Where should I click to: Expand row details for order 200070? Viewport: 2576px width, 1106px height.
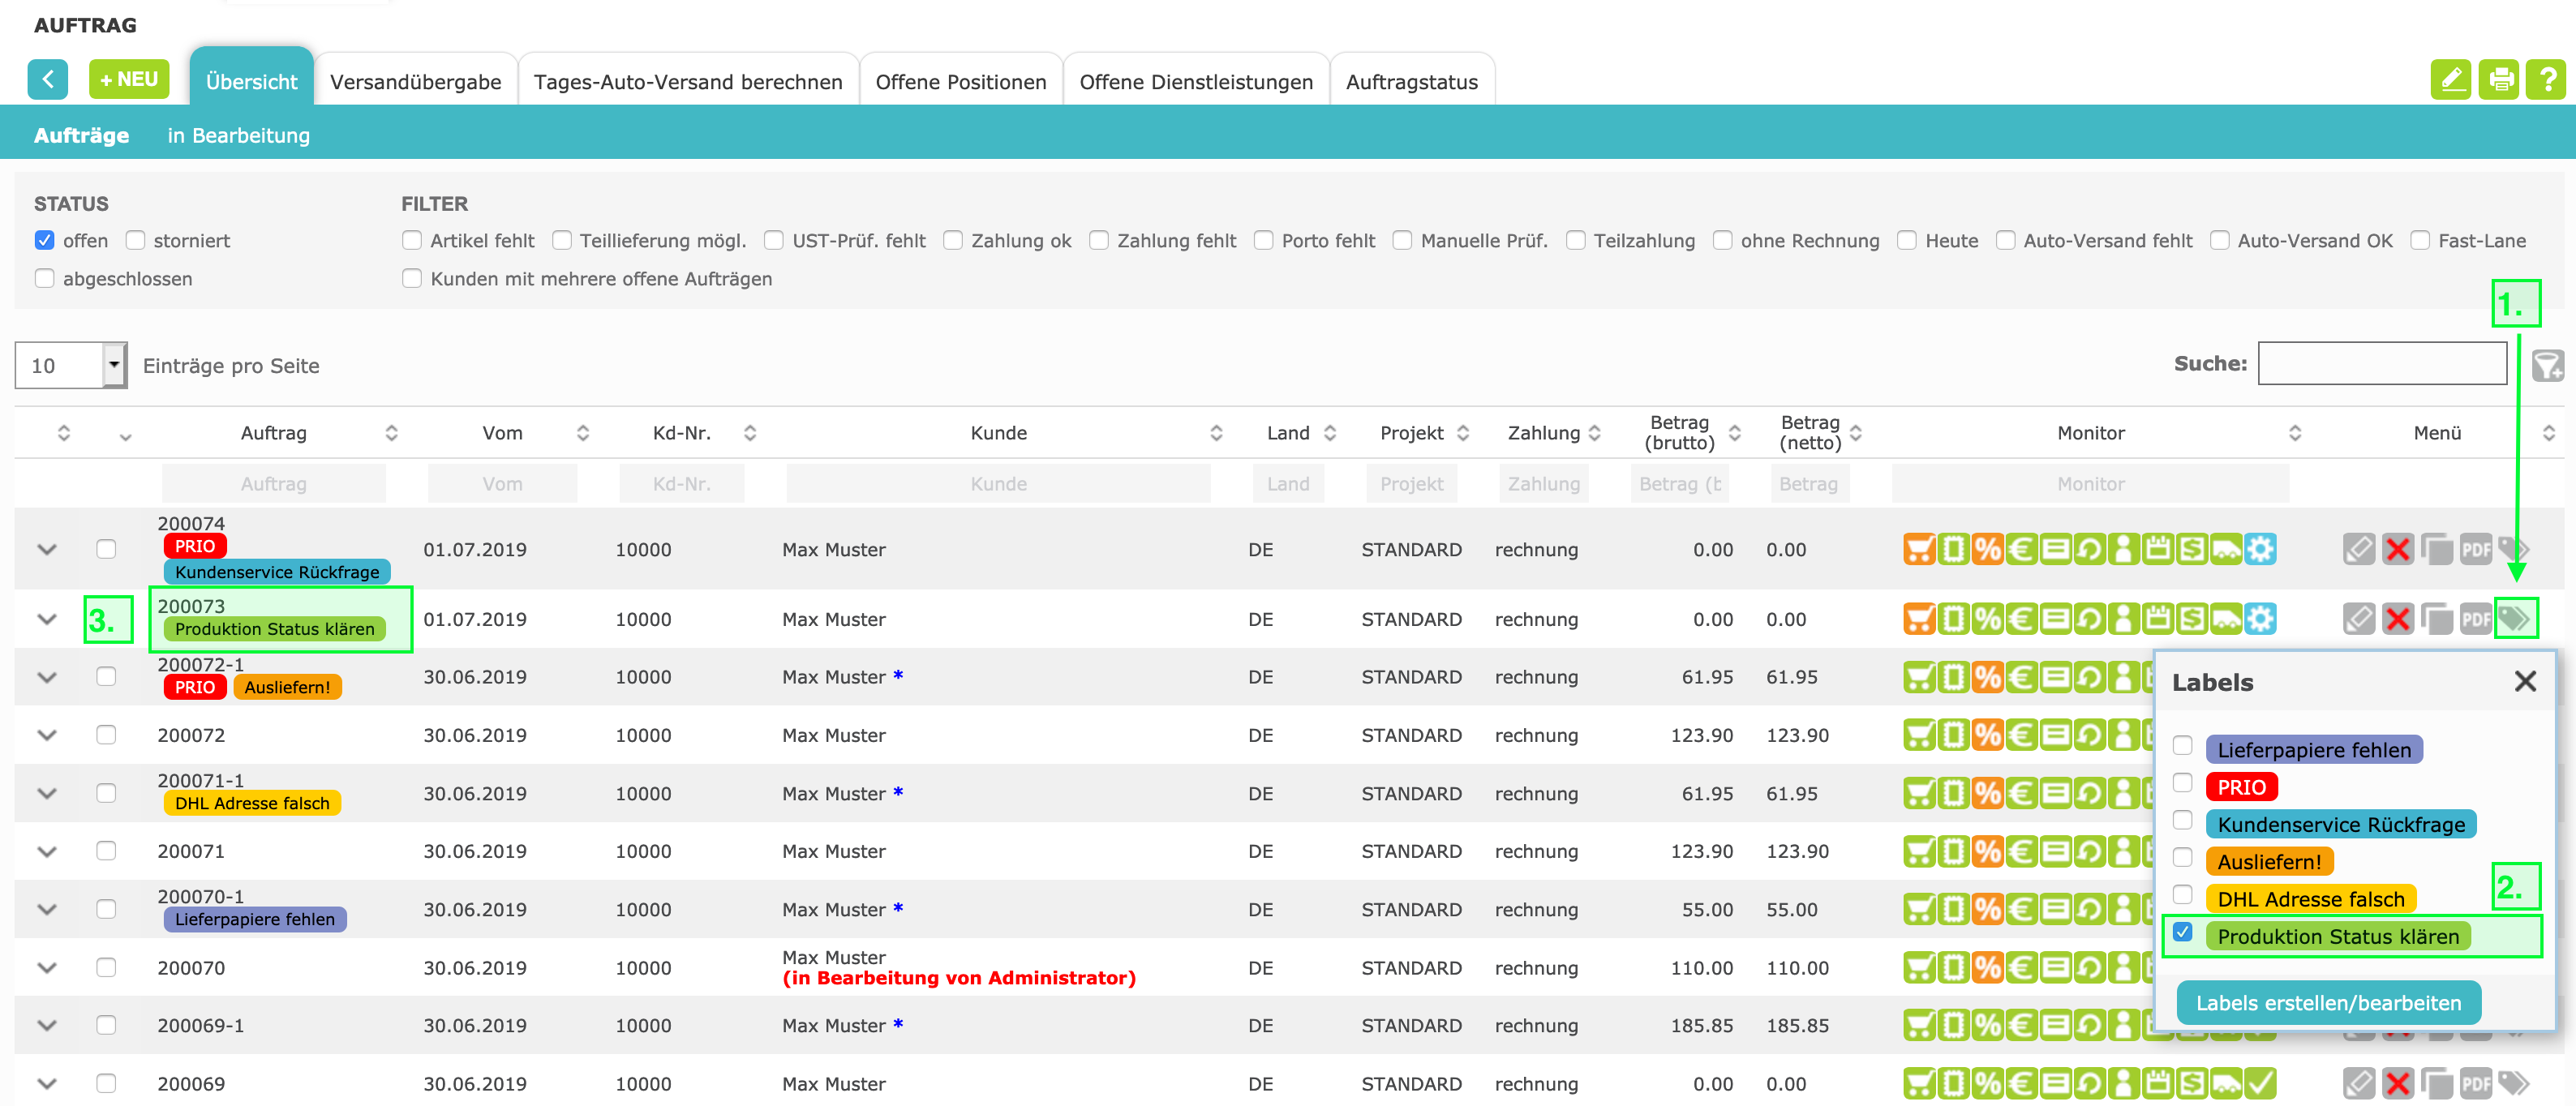tap(47, 968)
